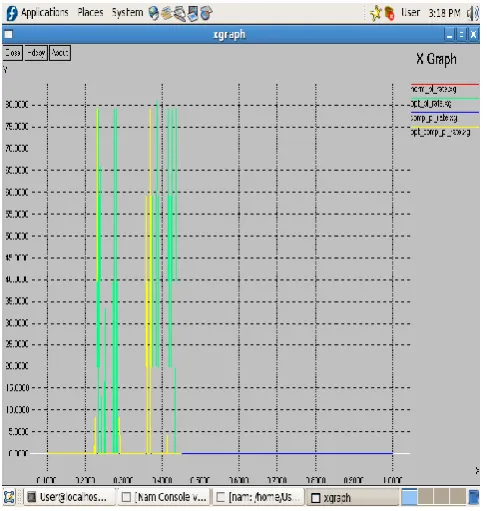This screenshot has height=511, width=487.
Task: Open the Trash icon in bottom panel
Action: click(473, 497)
